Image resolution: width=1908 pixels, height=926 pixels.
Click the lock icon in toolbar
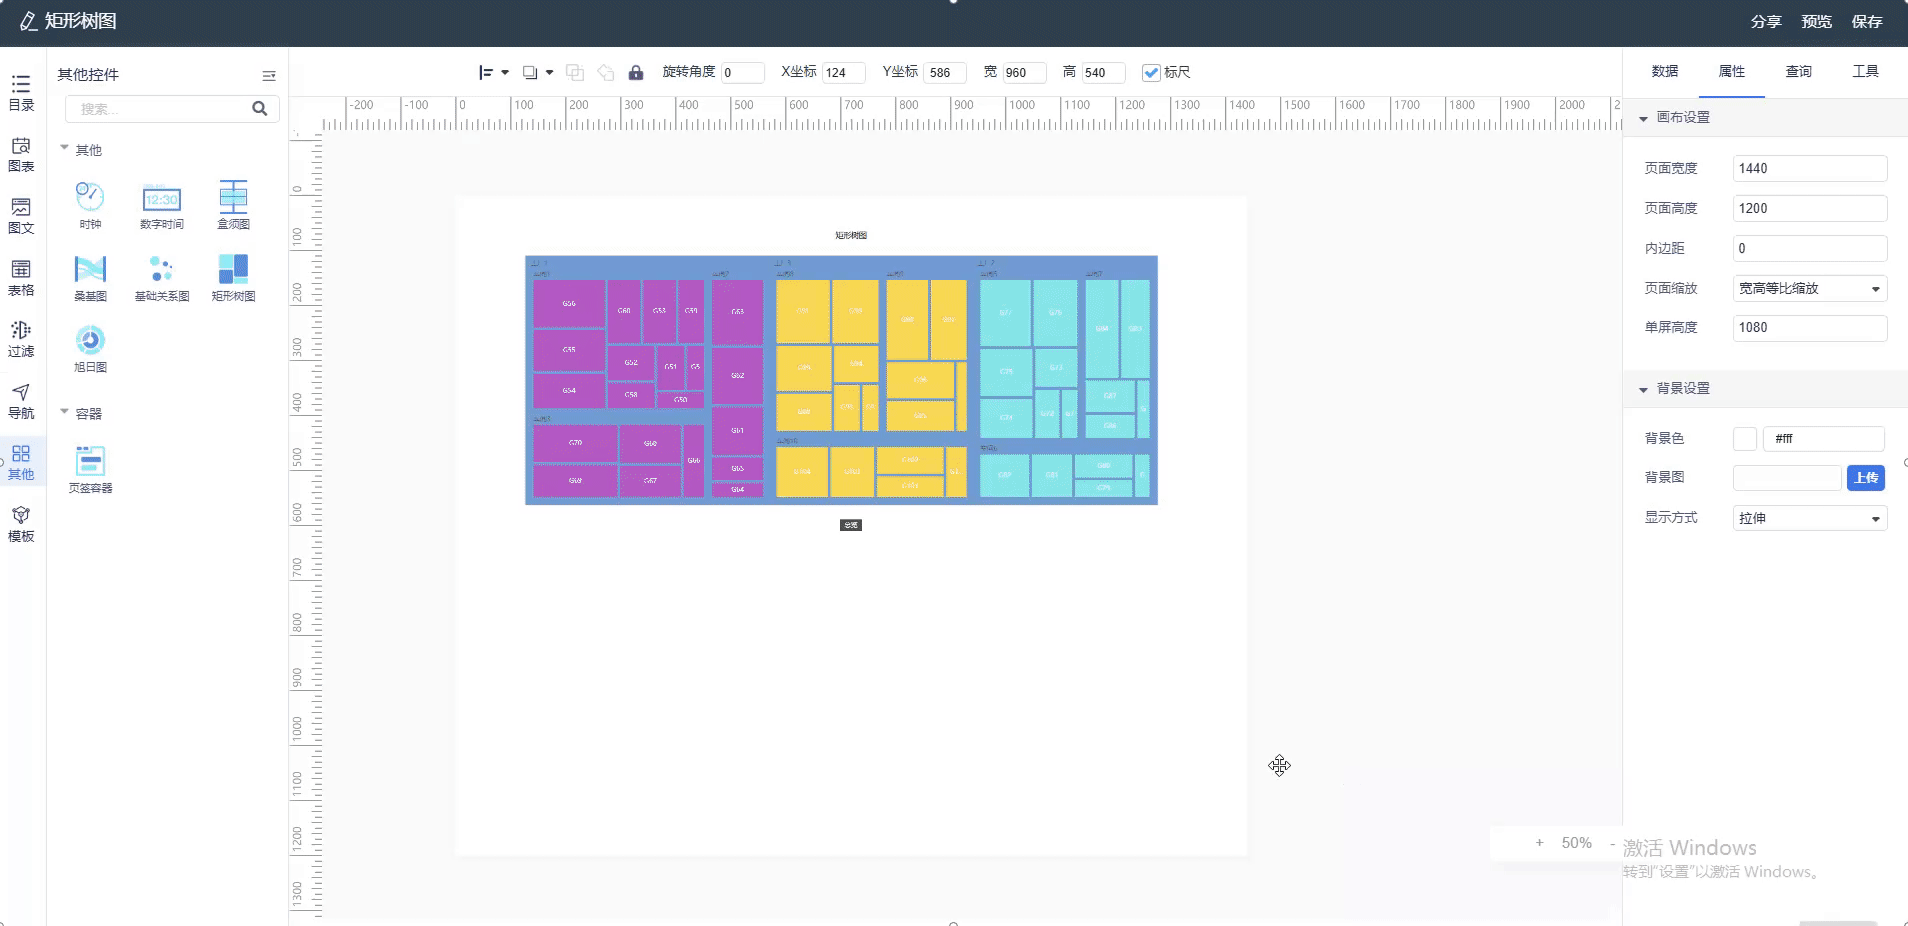(x=635, y=72)
